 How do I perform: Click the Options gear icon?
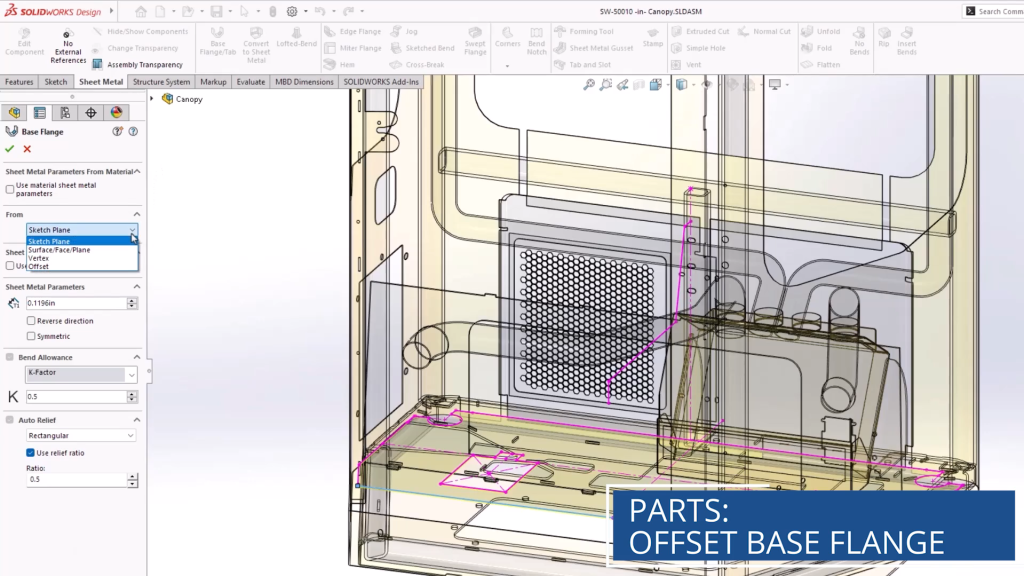[x=292, y=11]
